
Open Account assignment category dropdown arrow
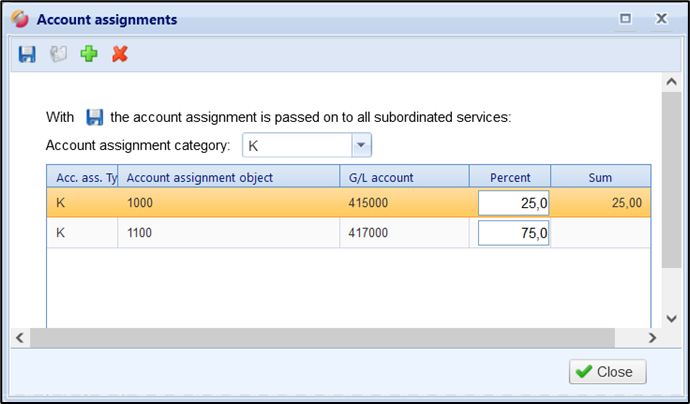click(361, 146)
